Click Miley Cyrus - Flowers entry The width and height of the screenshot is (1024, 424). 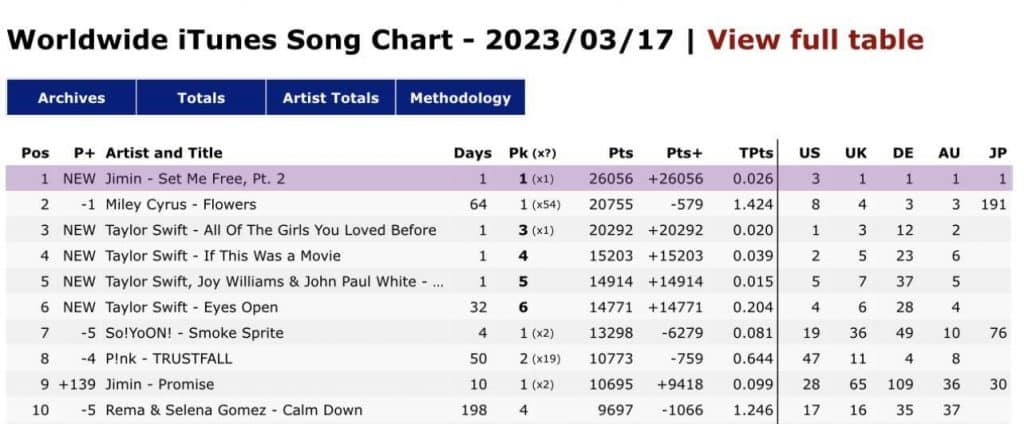coord(180,205)
